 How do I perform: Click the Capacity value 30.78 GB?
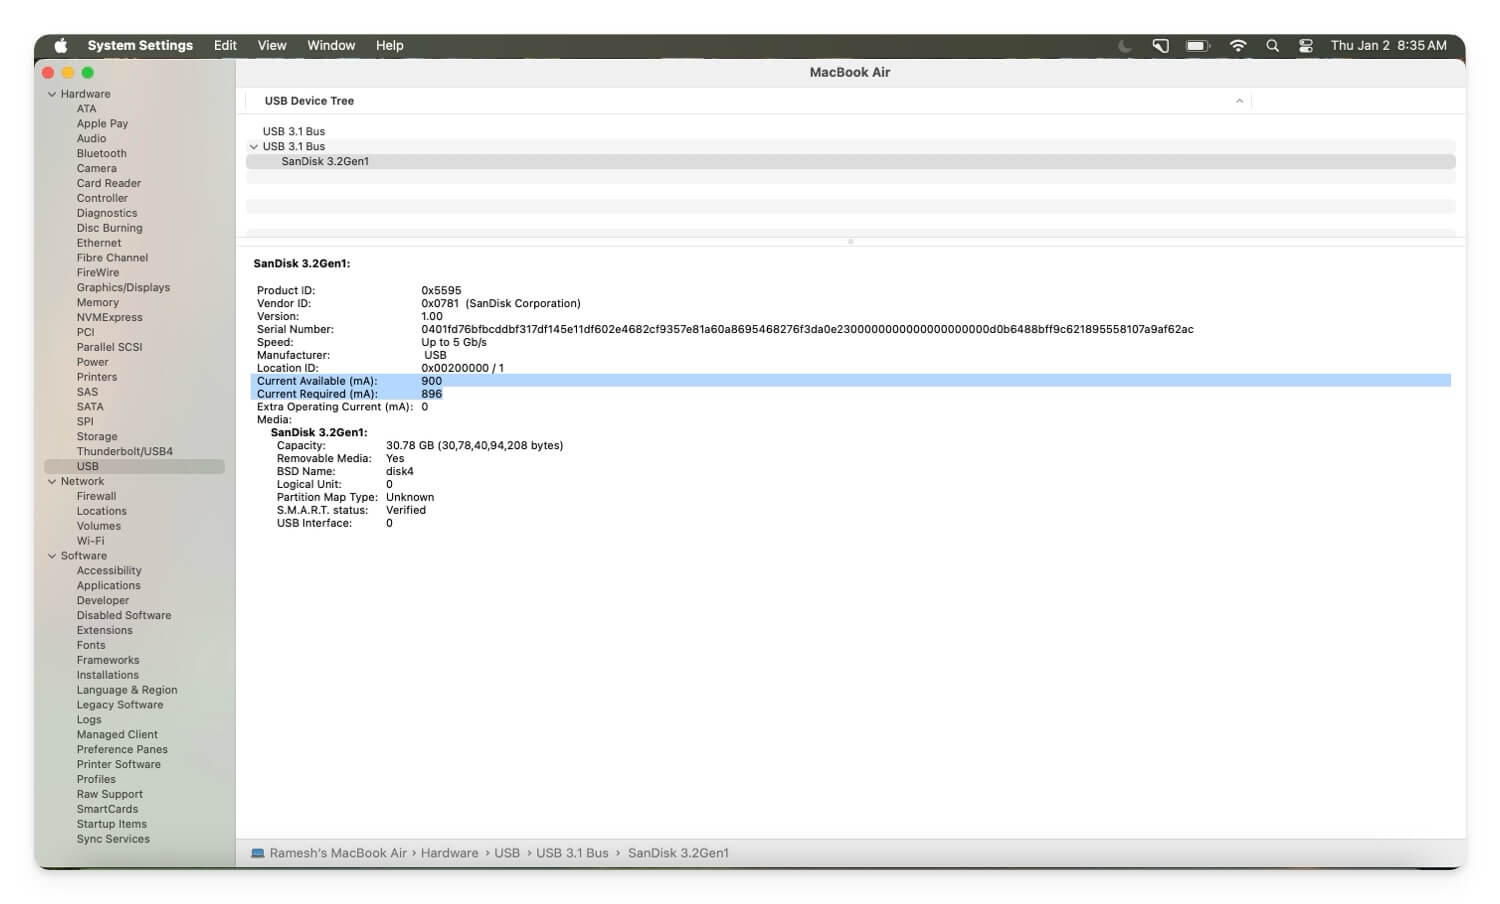click(x=474, y=446)
